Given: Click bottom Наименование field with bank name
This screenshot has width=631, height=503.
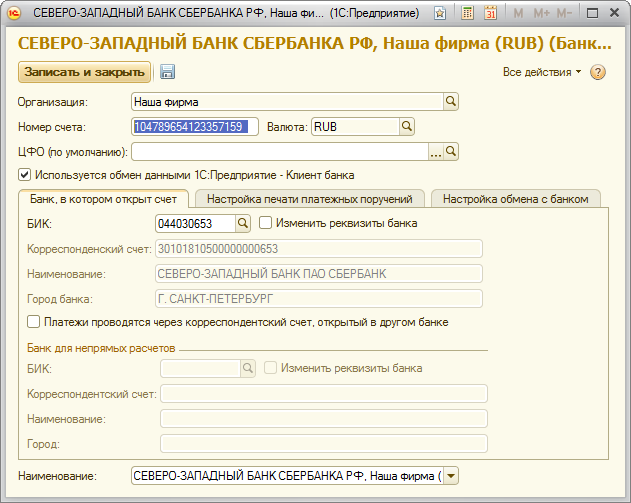Looking at the screenshot, I should (x=288, y=476).
